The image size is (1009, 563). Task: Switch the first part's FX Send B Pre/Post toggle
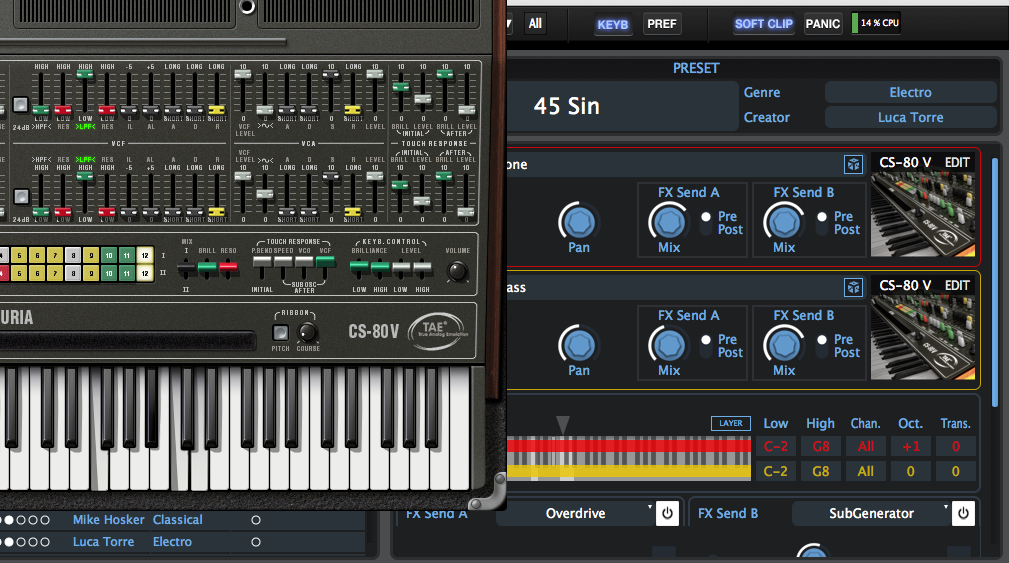coord(822,223)
